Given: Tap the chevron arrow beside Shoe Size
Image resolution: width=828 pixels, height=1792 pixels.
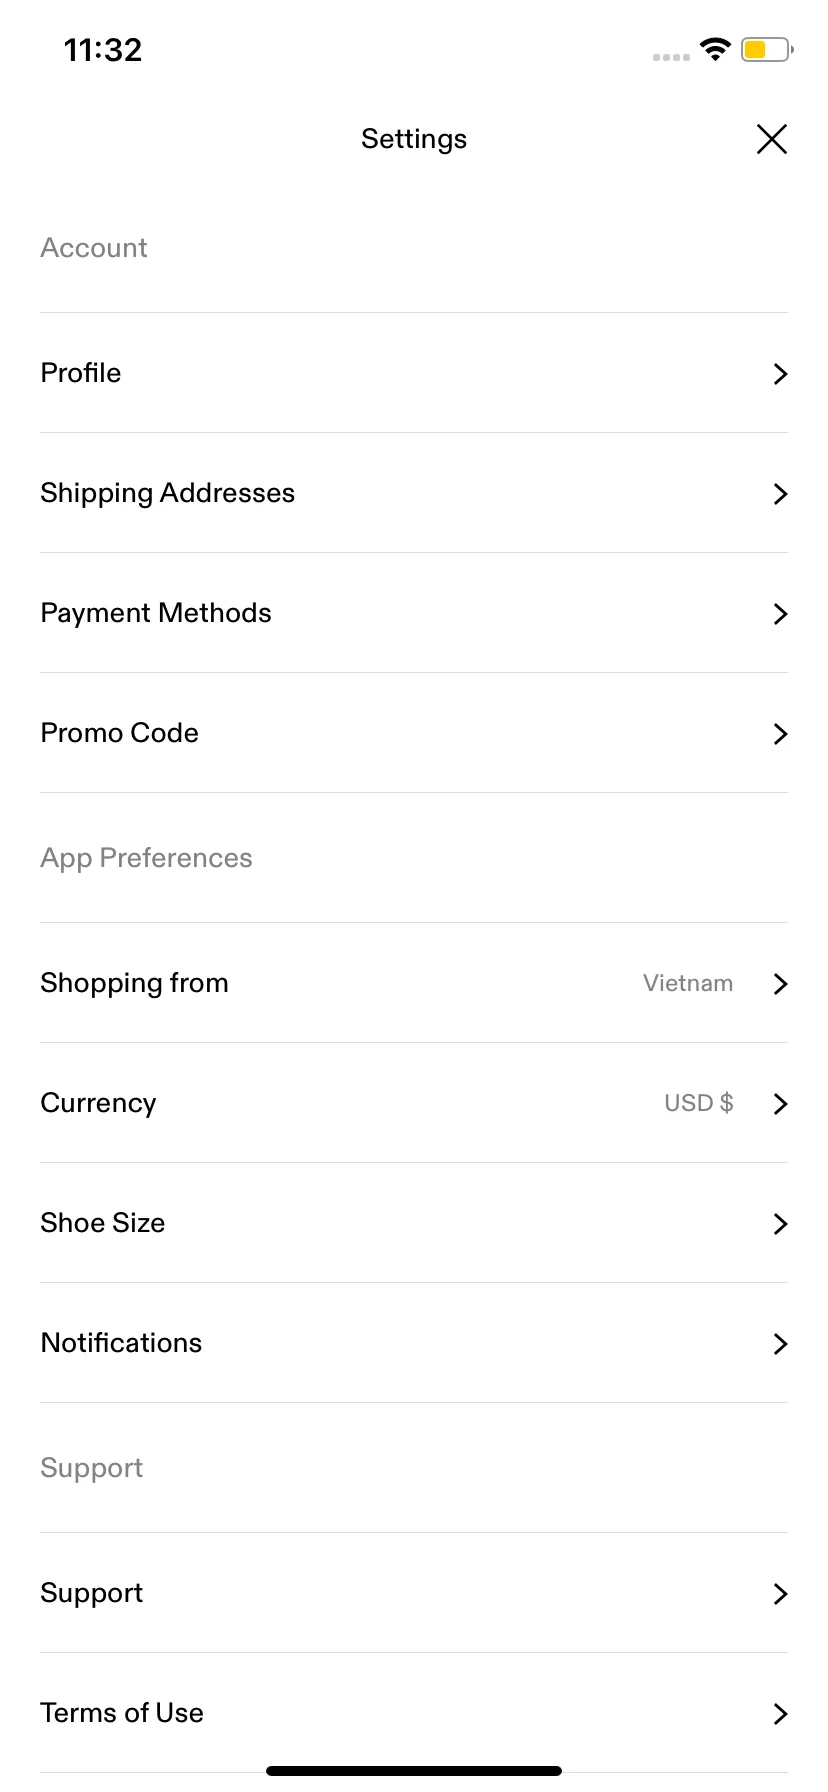Looking at the screenshot, I should [x=781, y=1224].
